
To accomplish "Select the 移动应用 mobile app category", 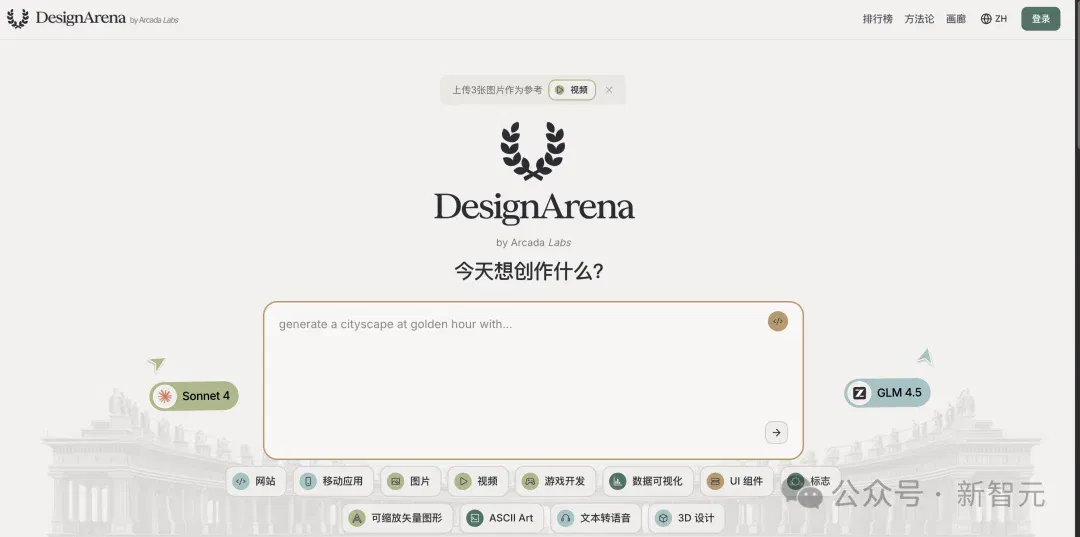I will coord(333,481).
